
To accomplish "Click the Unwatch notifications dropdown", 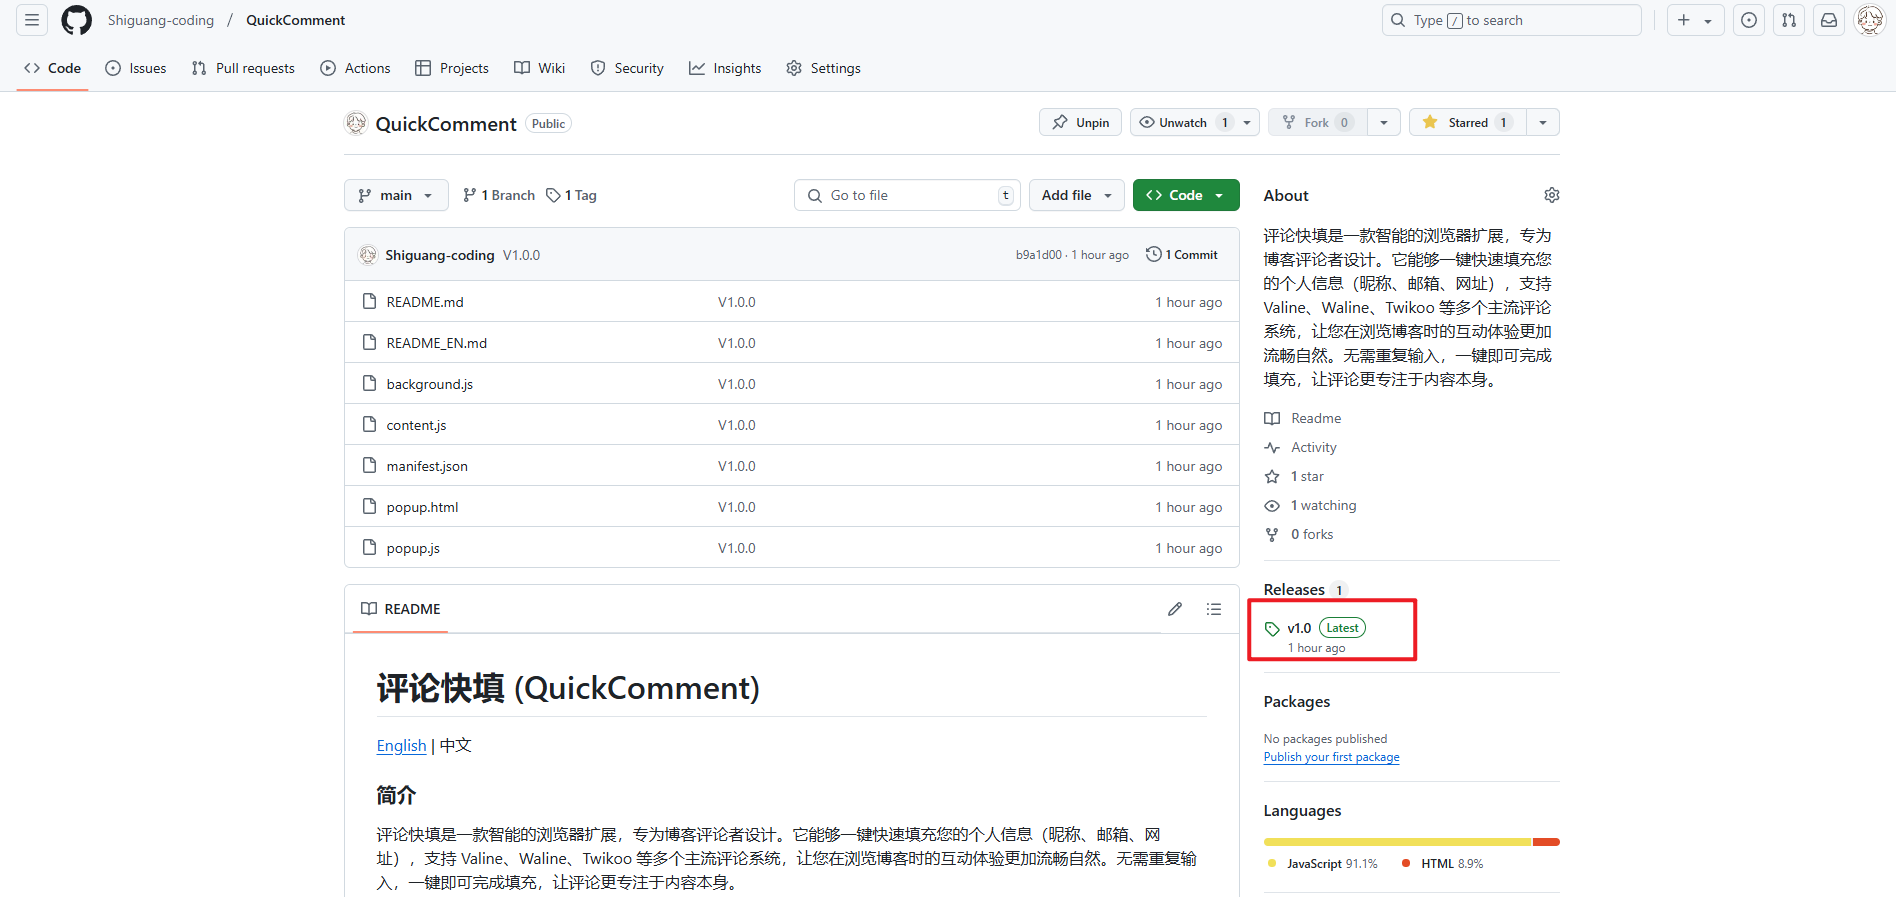I will click(1195, 122).
